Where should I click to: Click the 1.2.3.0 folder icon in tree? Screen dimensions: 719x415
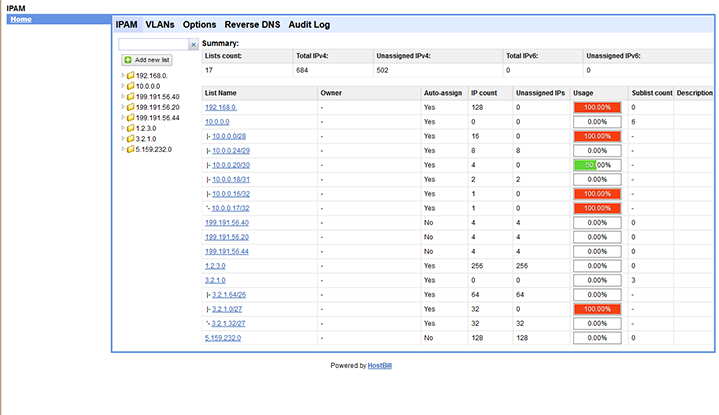[x=130, y=128]
